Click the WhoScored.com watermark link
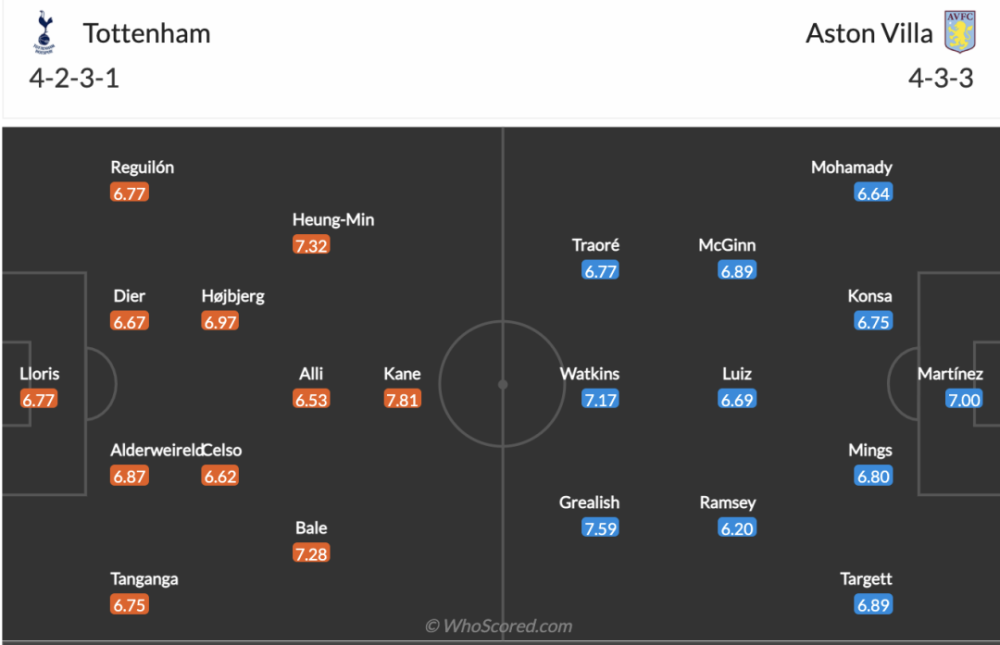This screenshot has width=1000, height=645. [x=499, y=626]
